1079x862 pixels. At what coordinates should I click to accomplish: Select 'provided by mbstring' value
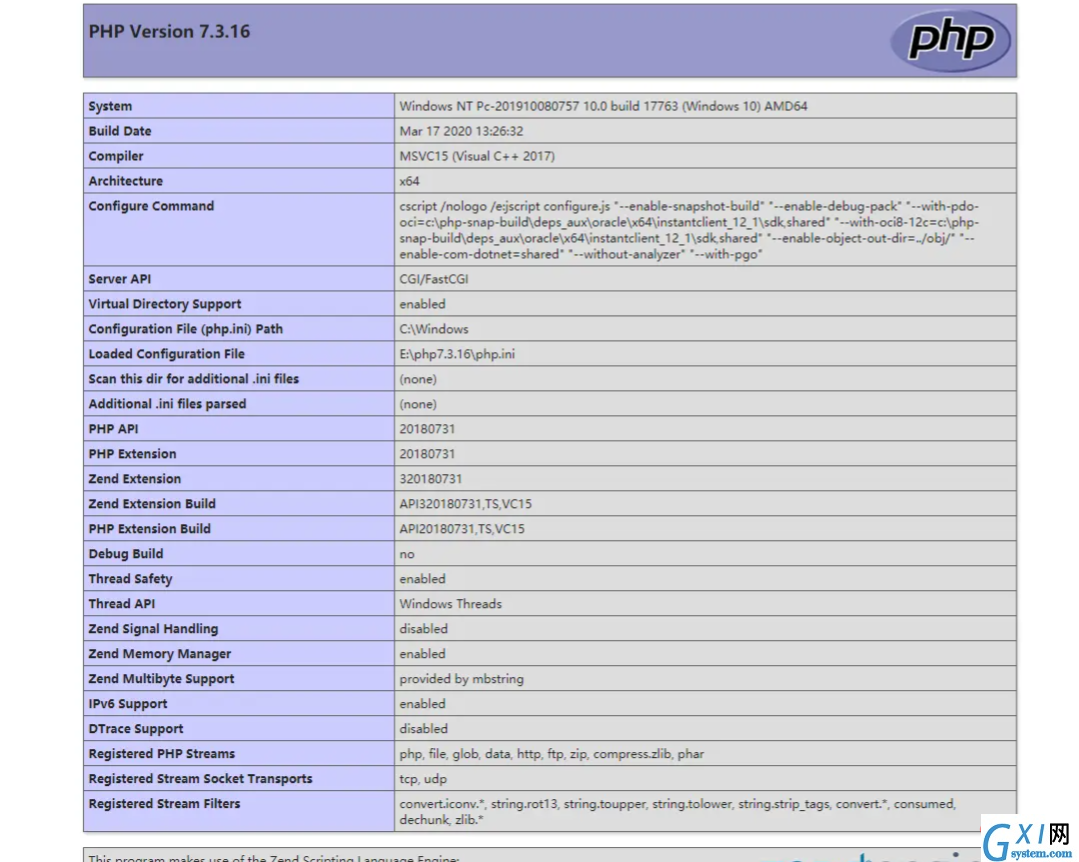461,678
